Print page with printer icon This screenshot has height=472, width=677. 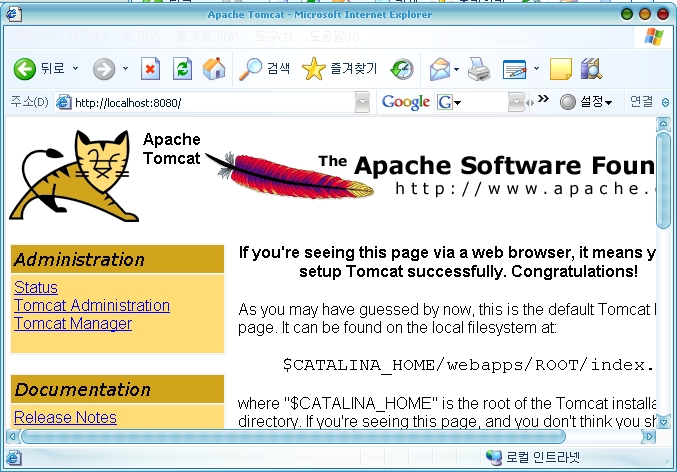[479, 69]
